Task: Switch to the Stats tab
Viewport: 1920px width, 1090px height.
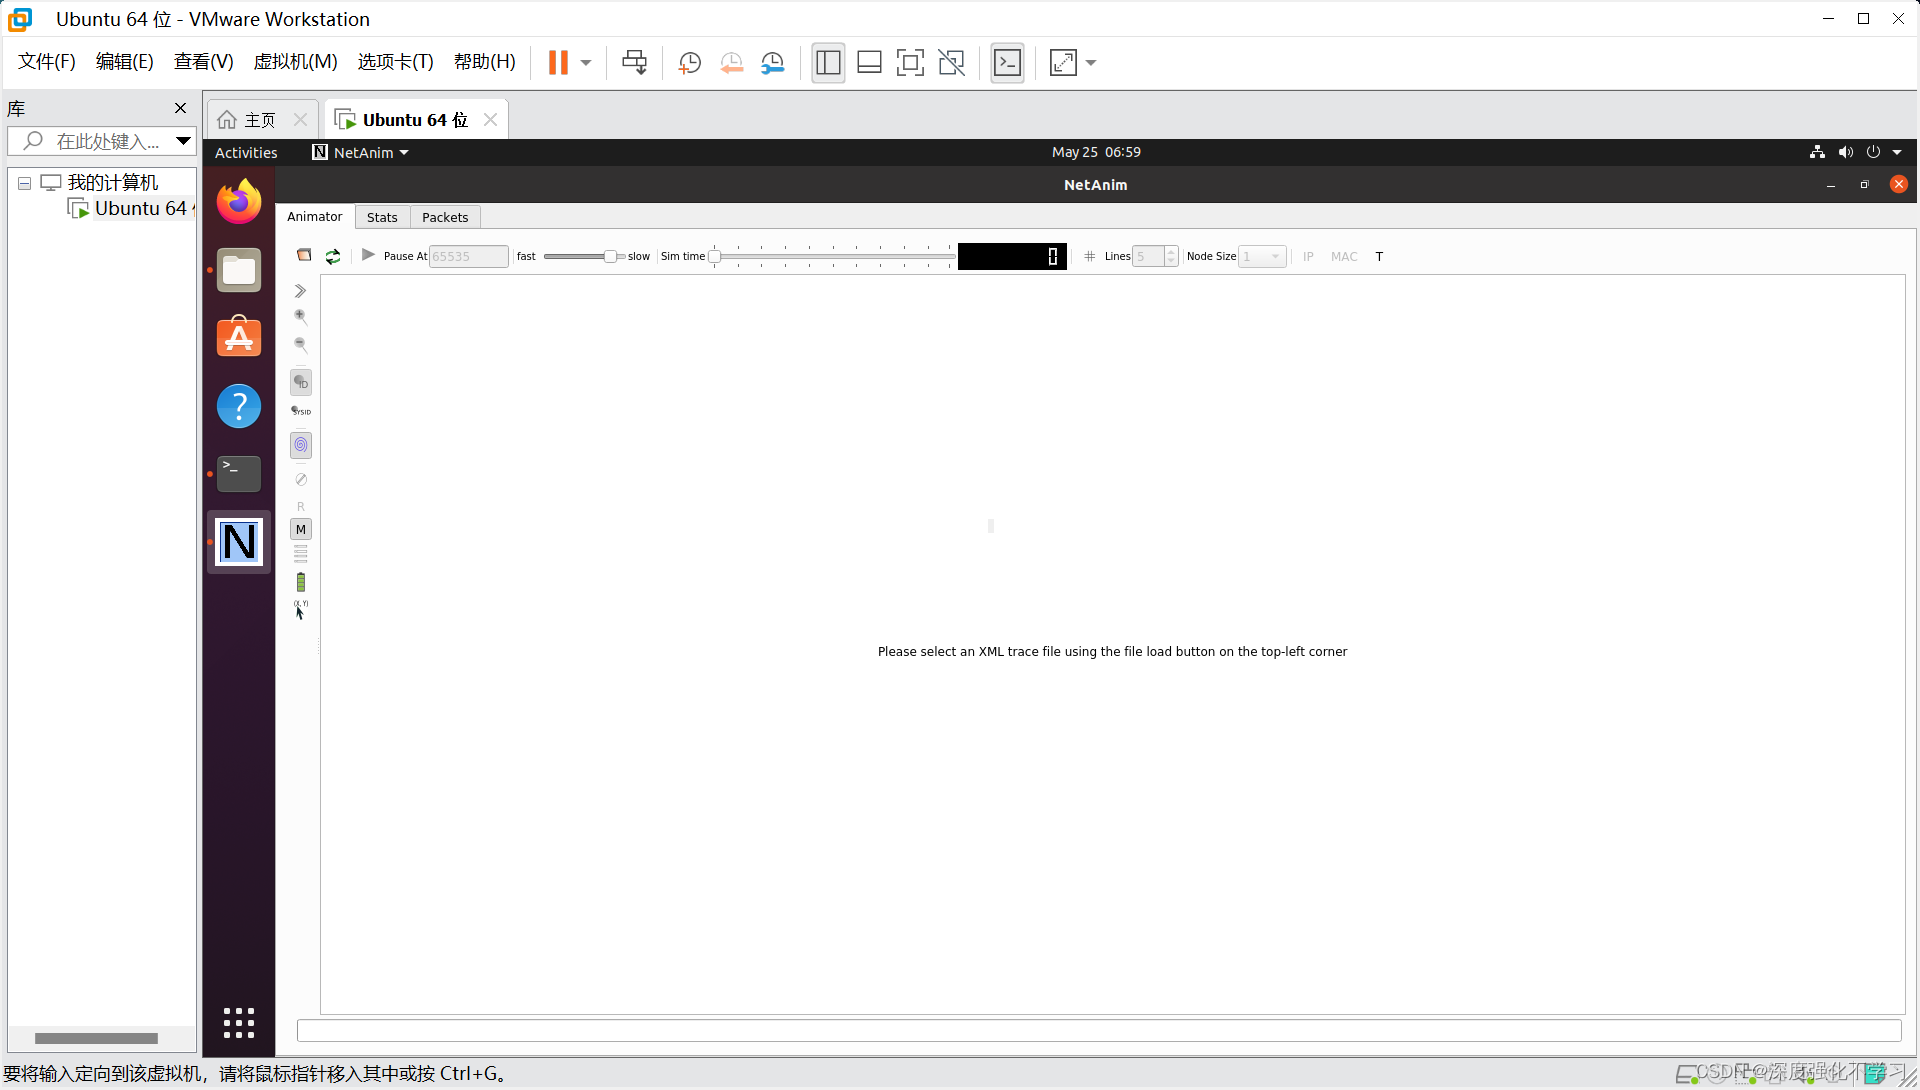Action: (382, 217)
